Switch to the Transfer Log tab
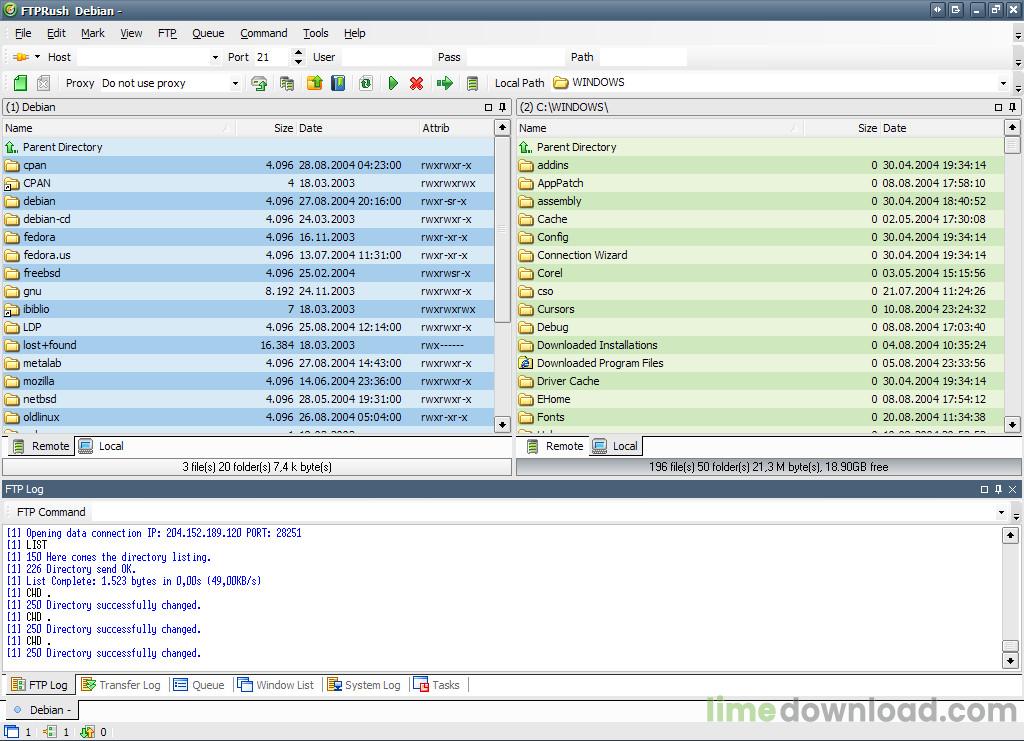Viewport: 1024px width, 741px height. pos(121,685)
